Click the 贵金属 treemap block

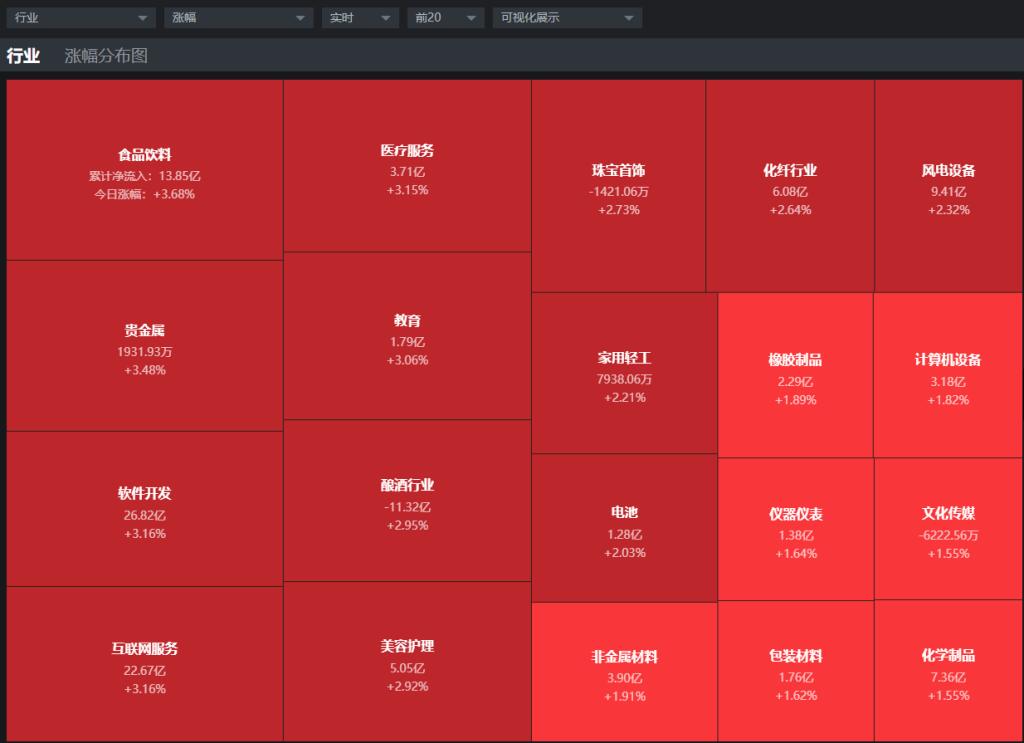(145, 346)
